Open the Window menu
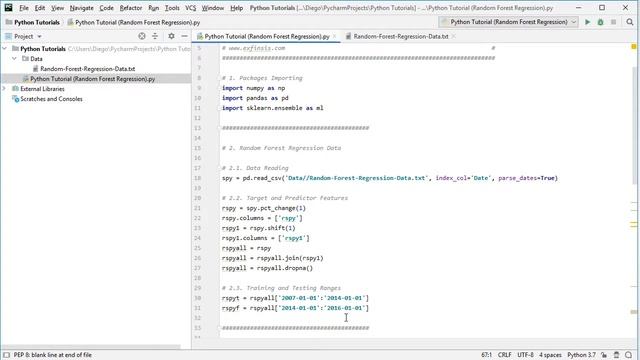The height and width of the screenshot is (360, 640). (x=213, y=8)
